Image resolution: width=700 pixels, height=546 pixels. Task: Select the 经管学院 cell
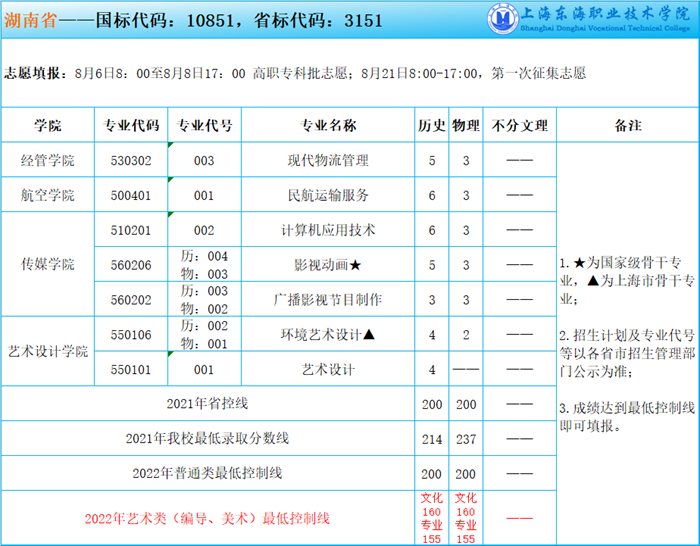click(48, 160)
